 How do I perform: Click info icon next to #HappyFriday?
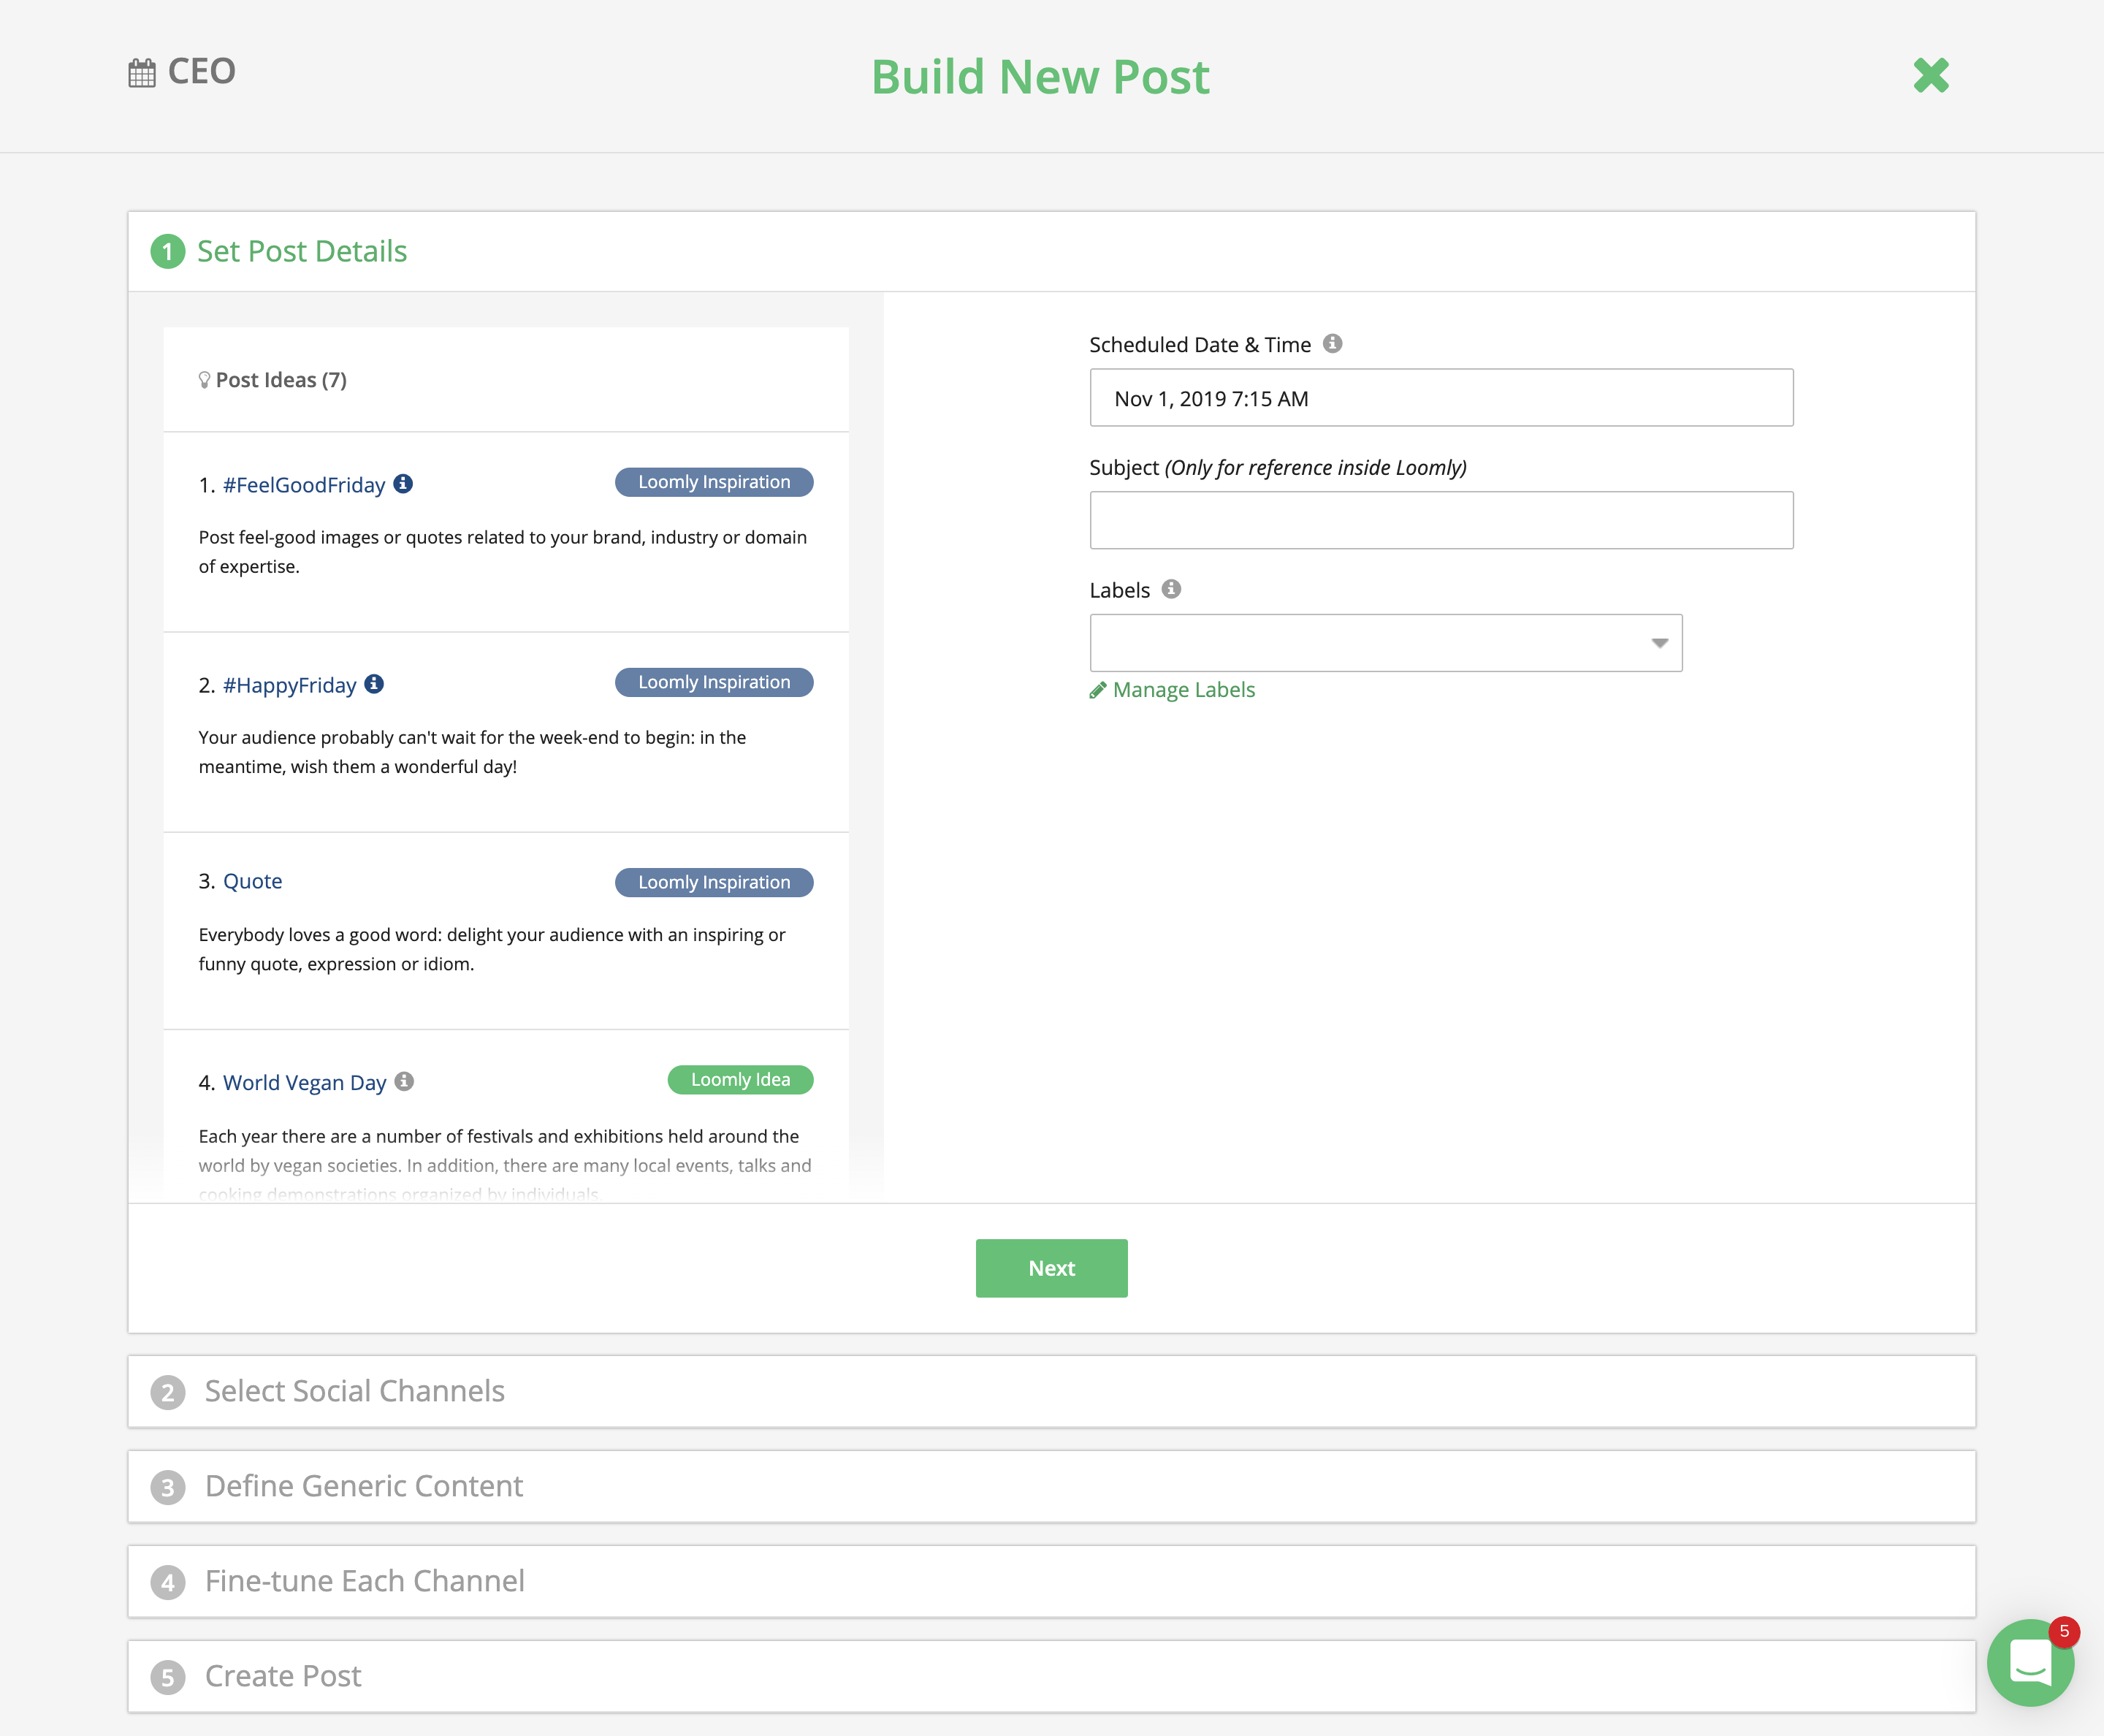[x=374, y=684]
